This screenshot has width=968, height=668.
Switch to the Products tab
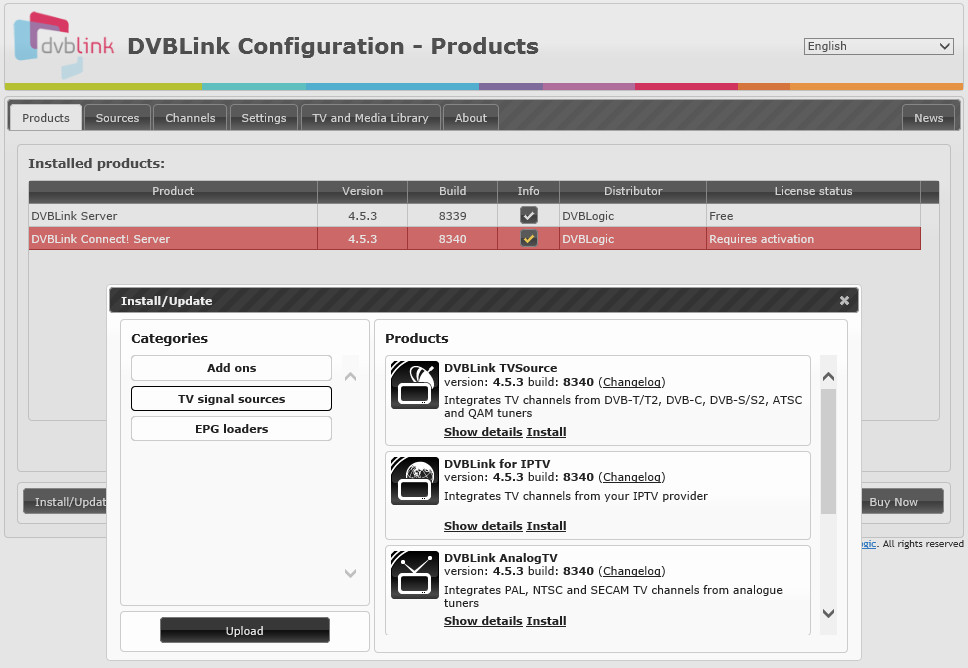[46, 117]
